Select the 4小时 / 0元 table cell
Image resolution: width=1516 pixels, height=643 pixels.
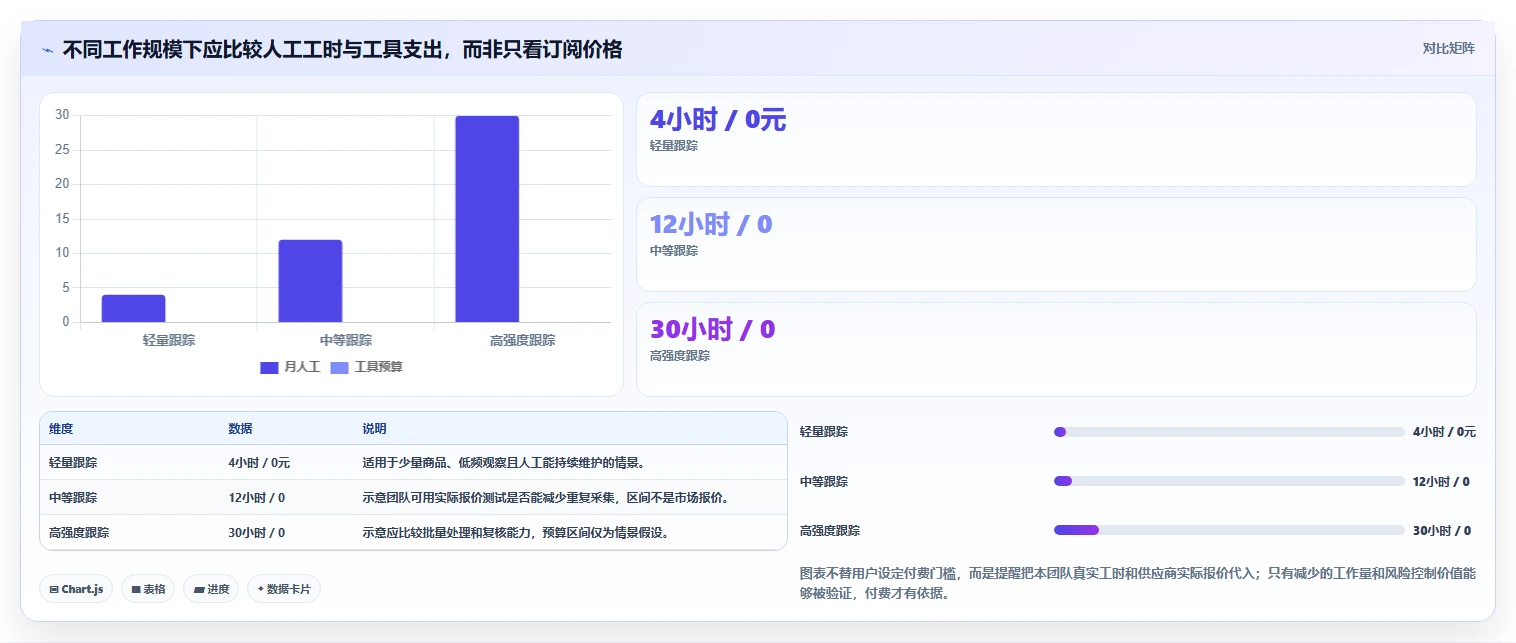pyautogui.click(x=259, y=463)
